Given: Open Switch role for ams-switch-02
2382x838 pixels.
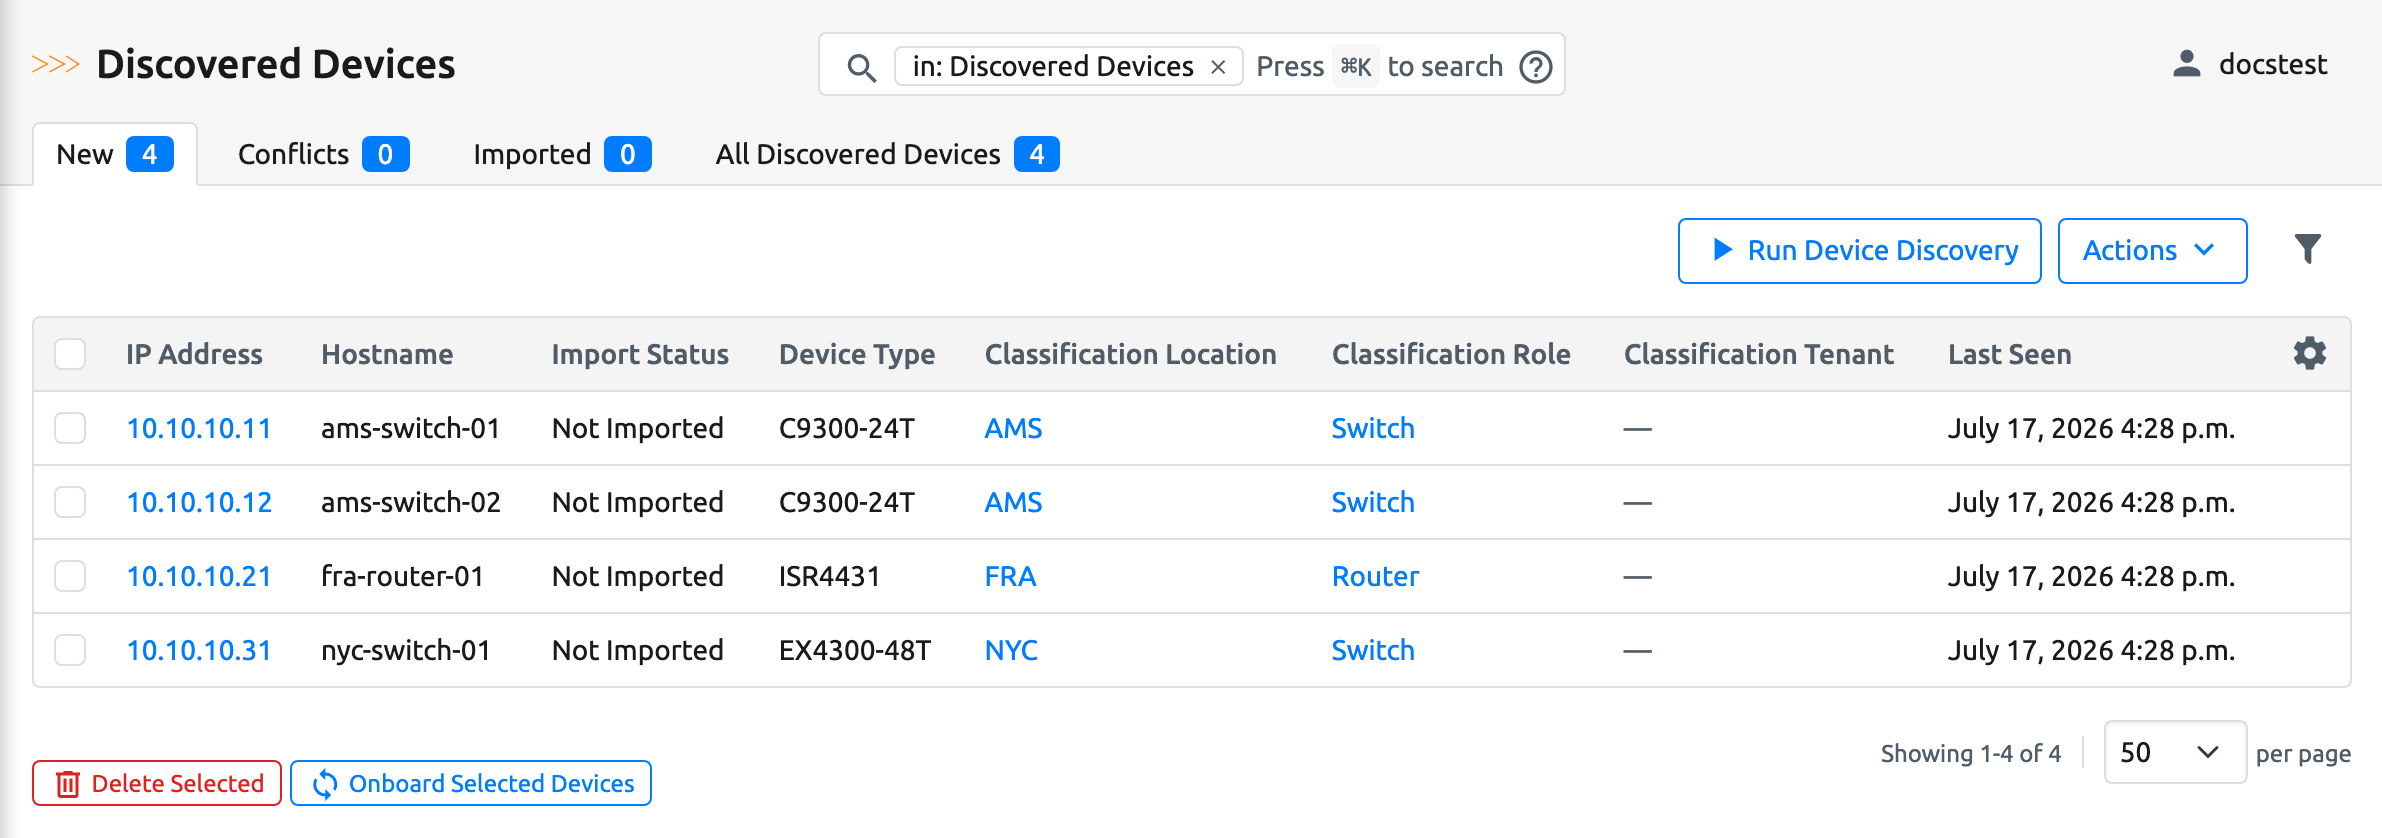Looking at the screenshot, I should coord(1373,503).
